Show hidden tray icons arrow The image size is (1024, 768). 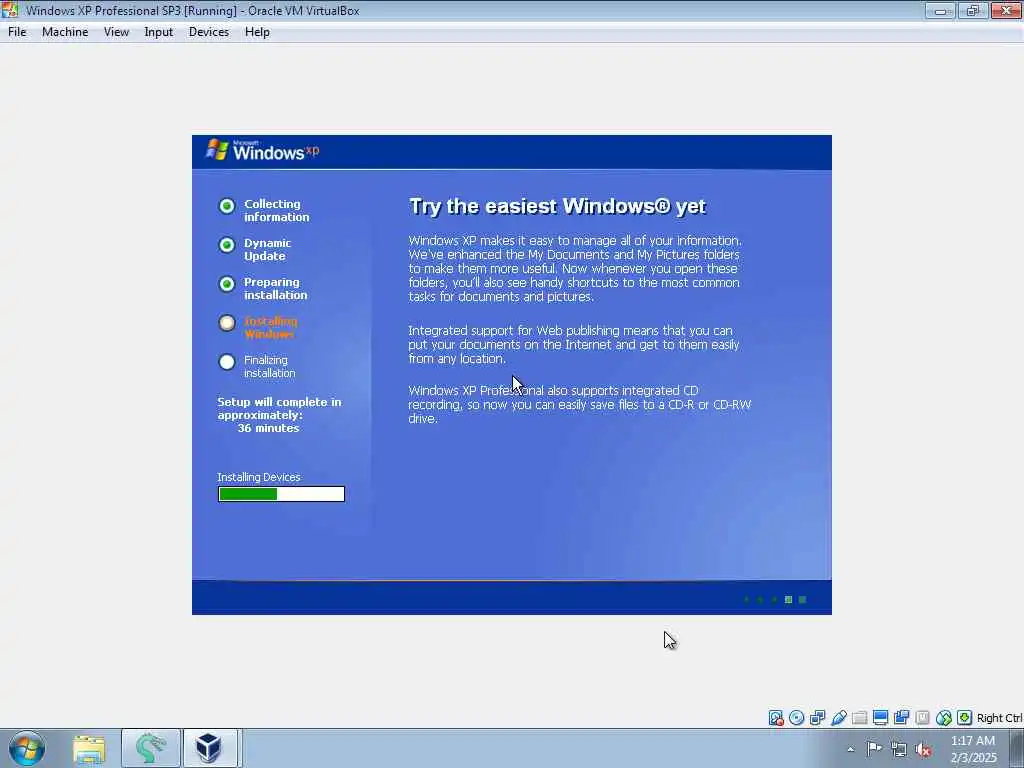(850, 749)
